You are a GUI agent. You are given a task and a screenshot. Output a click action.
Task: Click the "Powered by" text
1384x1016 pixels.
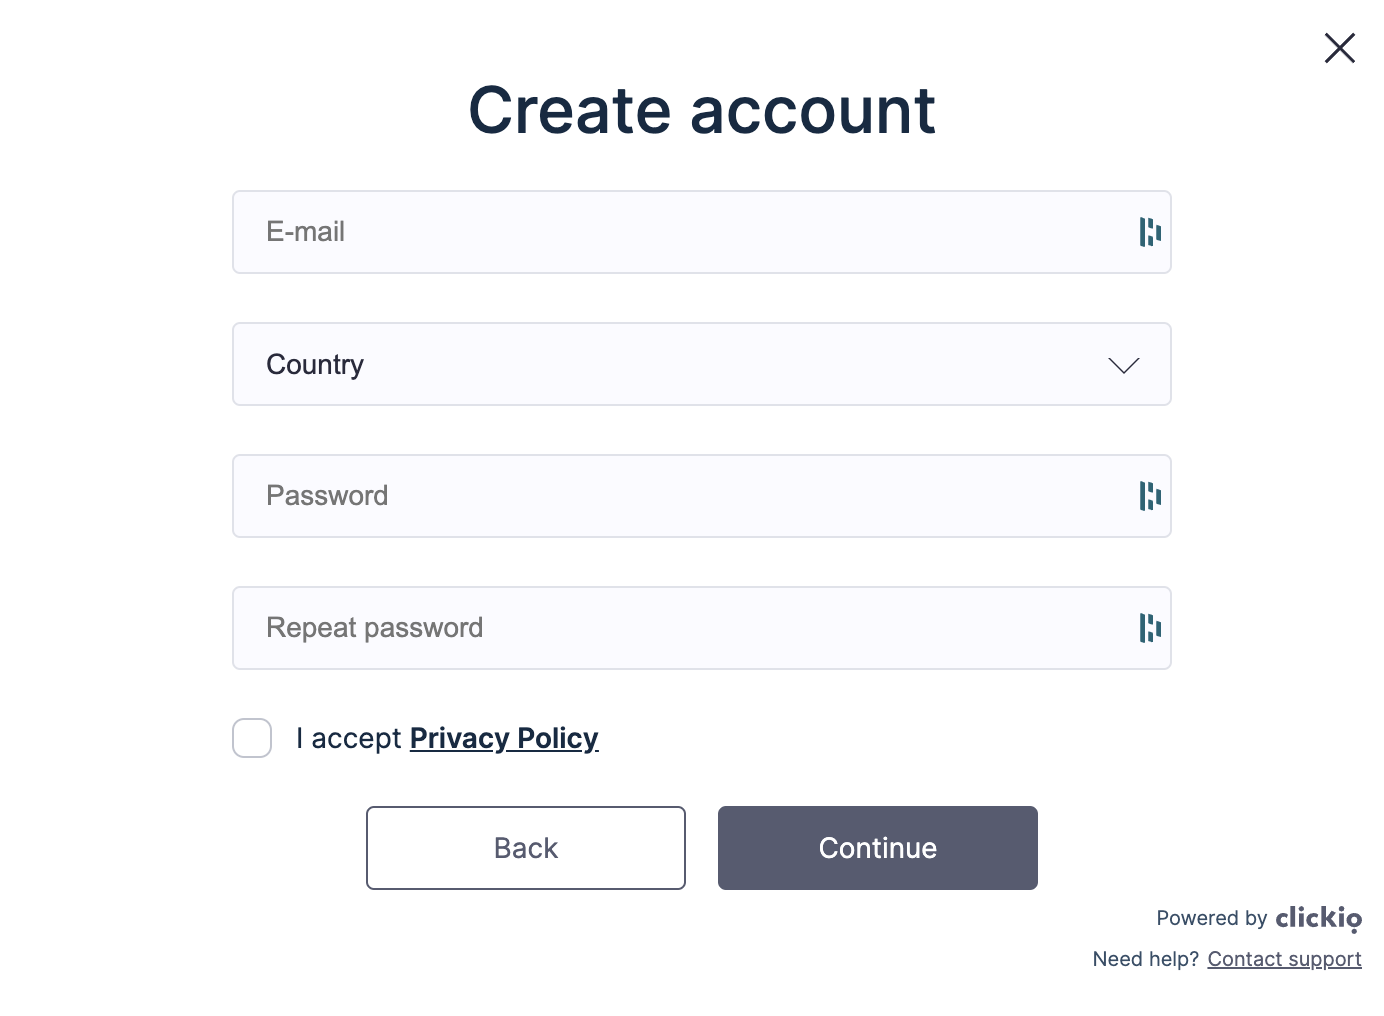(x=1212, y=918)
